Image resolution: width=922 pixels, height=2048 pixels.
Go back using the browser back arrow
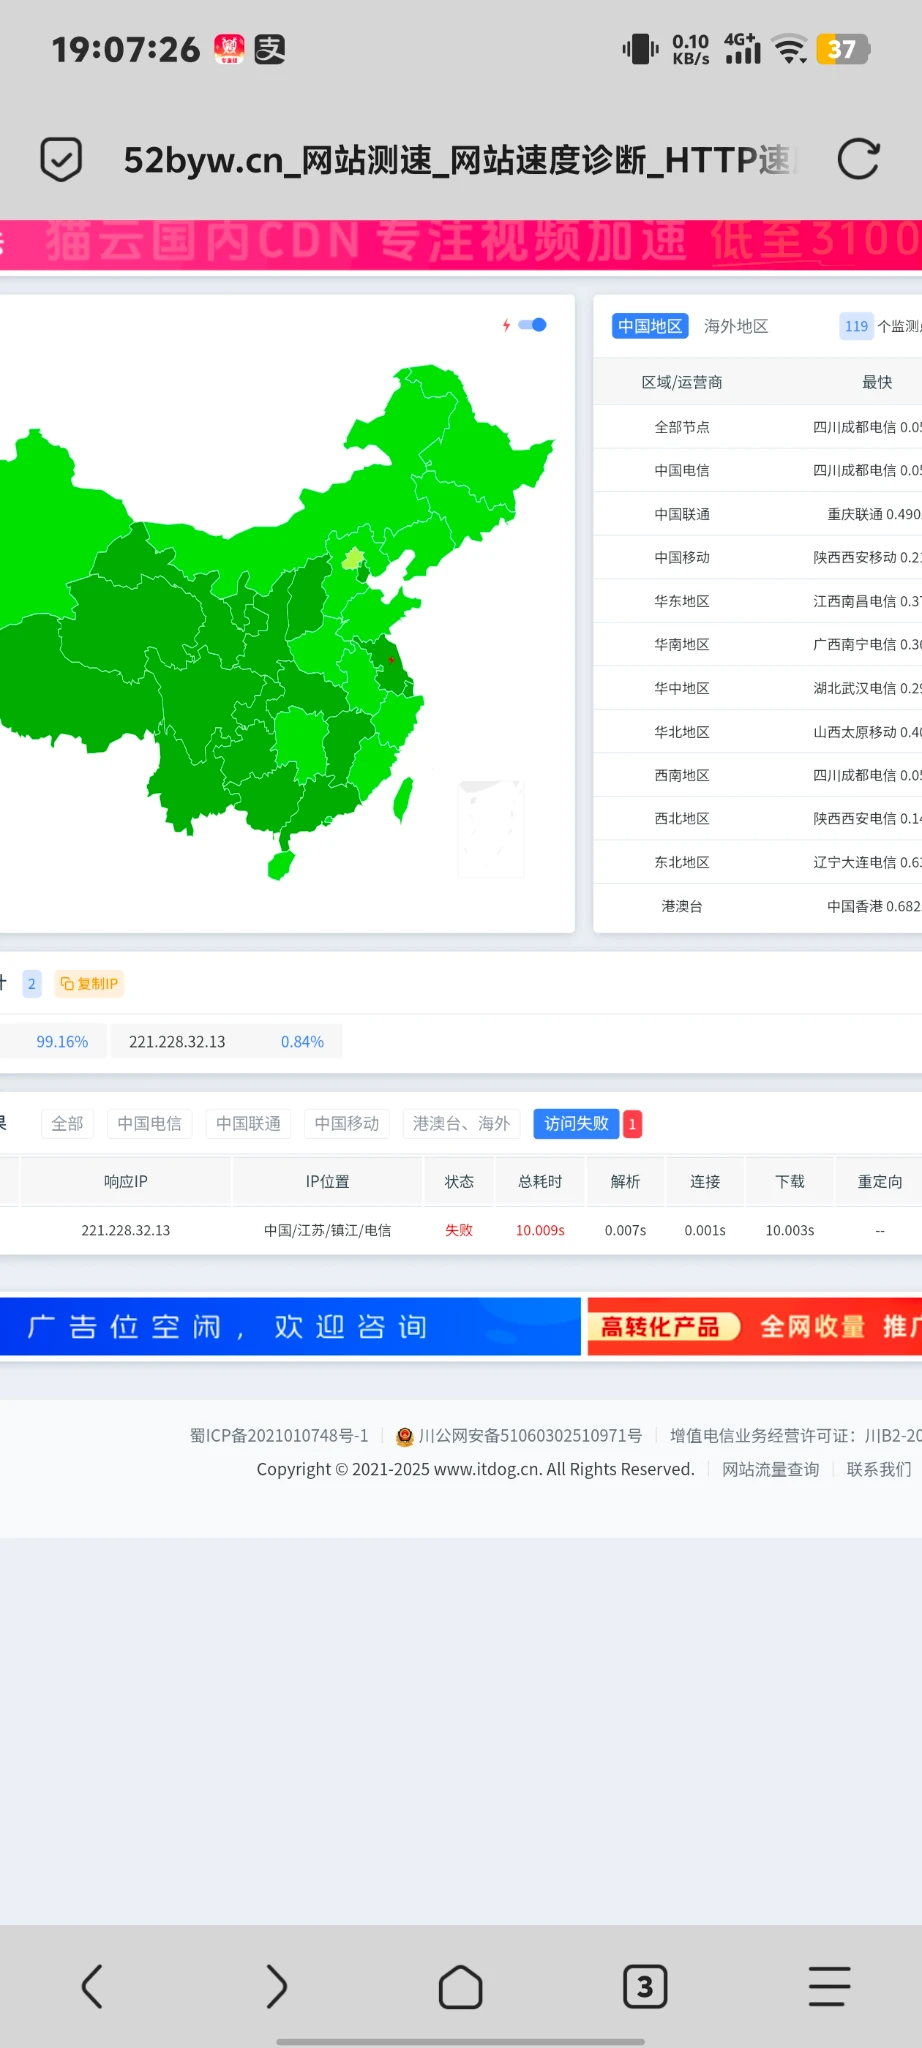(92, 1986)
